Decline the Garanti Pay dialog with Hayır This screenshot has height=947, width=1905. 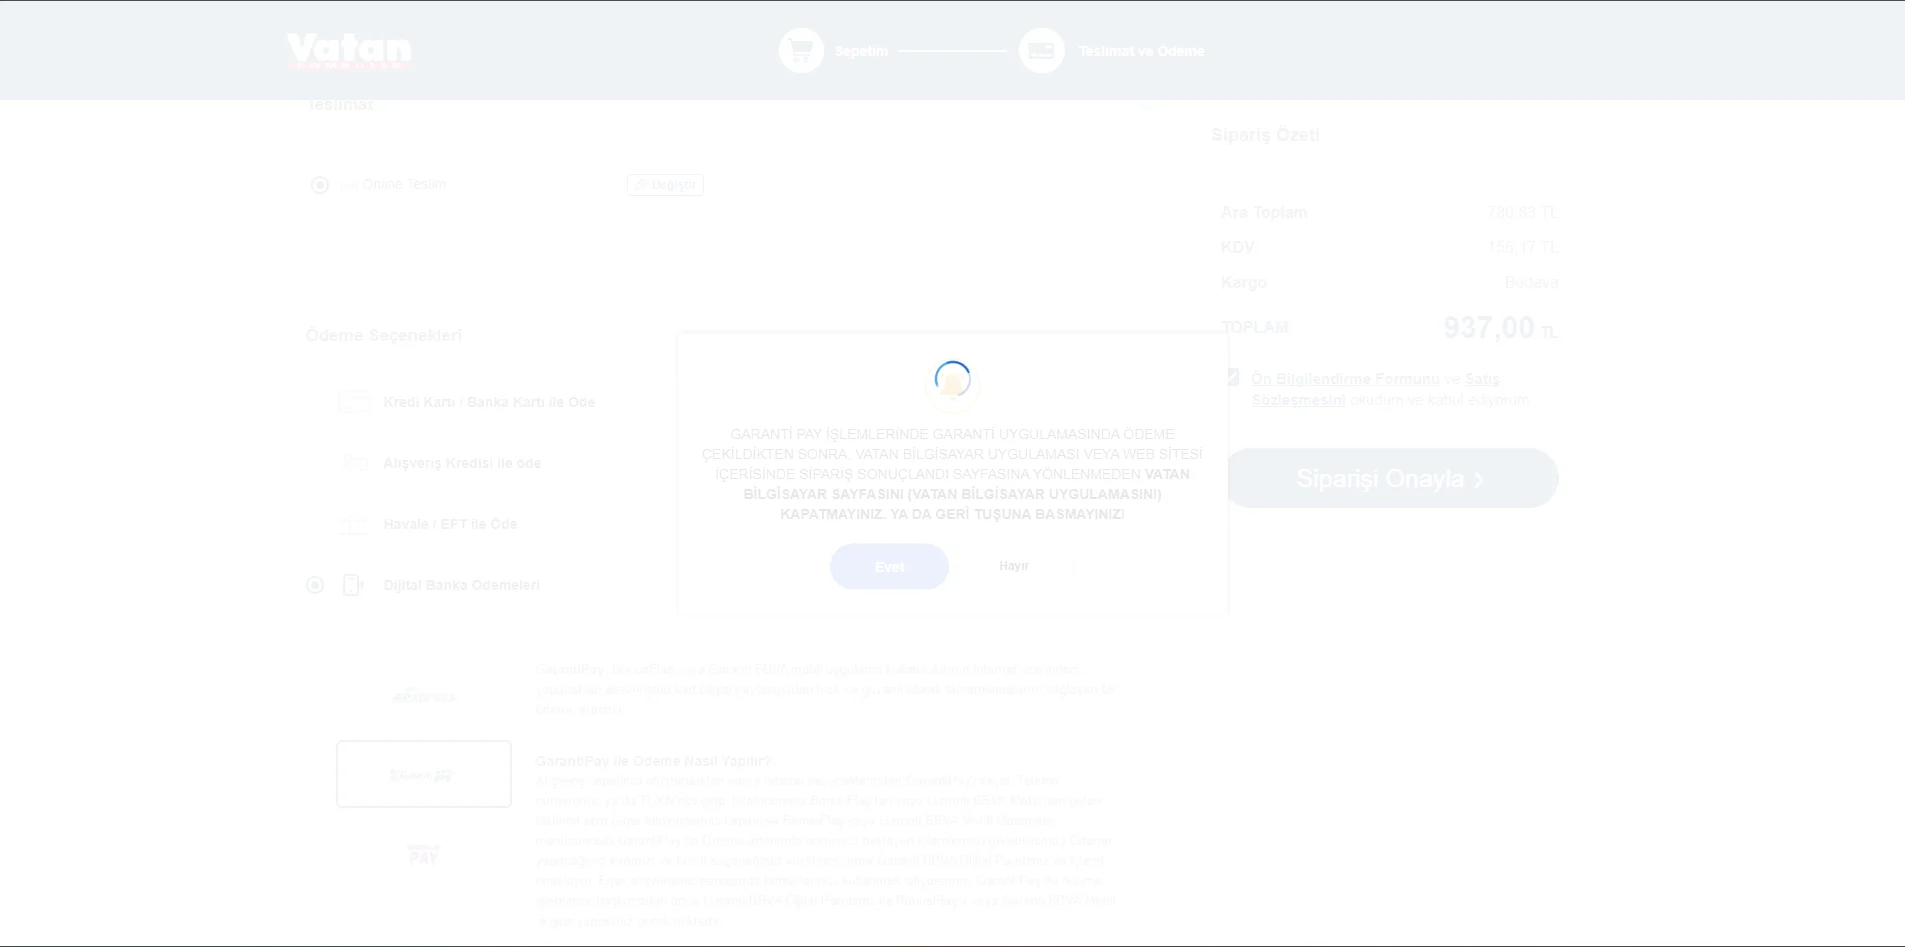pos(1014,566)
